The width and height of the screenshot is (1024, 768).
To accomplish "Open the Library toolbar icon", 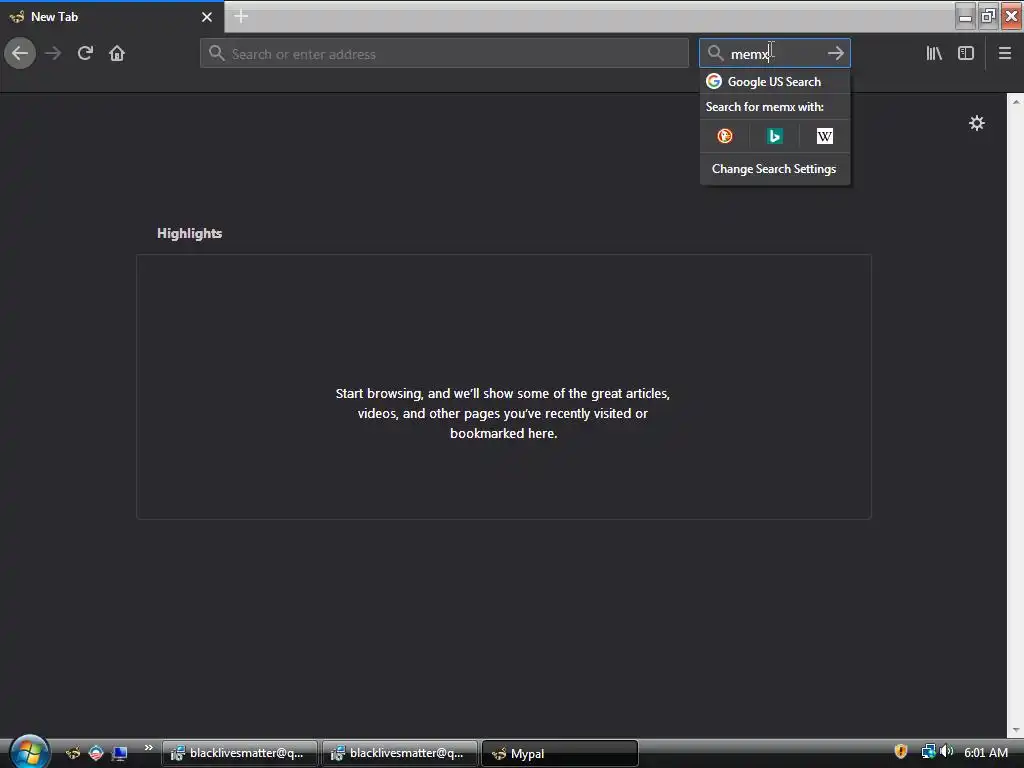I will coord(934,54).
